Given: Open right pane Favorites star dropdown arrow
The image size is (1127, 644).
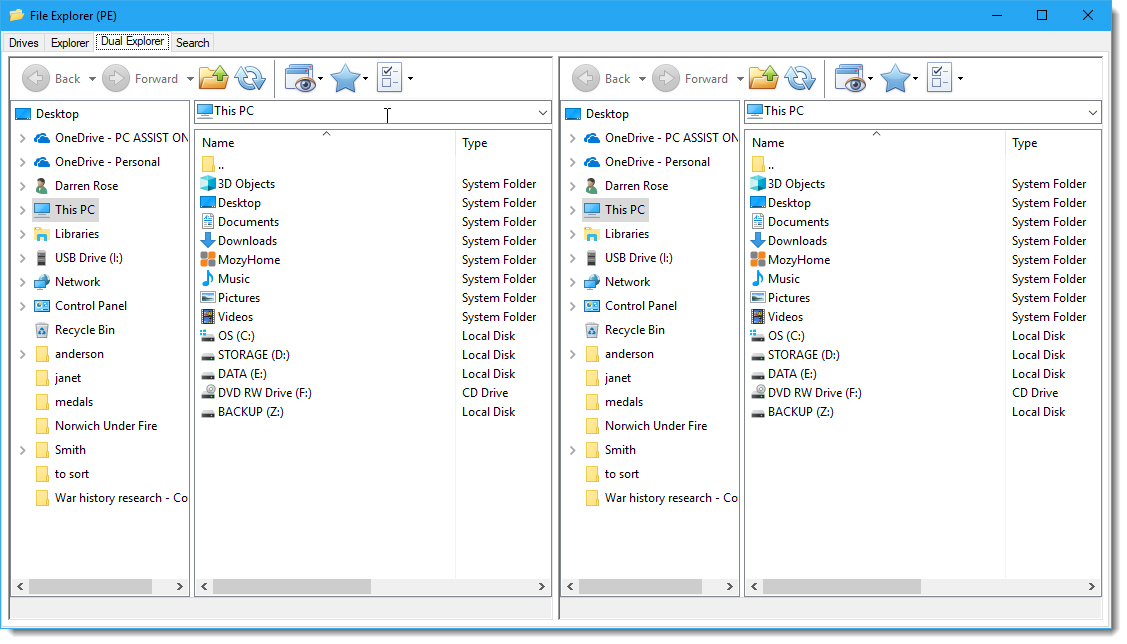Looking at the screenshot, I should [916, 79].
